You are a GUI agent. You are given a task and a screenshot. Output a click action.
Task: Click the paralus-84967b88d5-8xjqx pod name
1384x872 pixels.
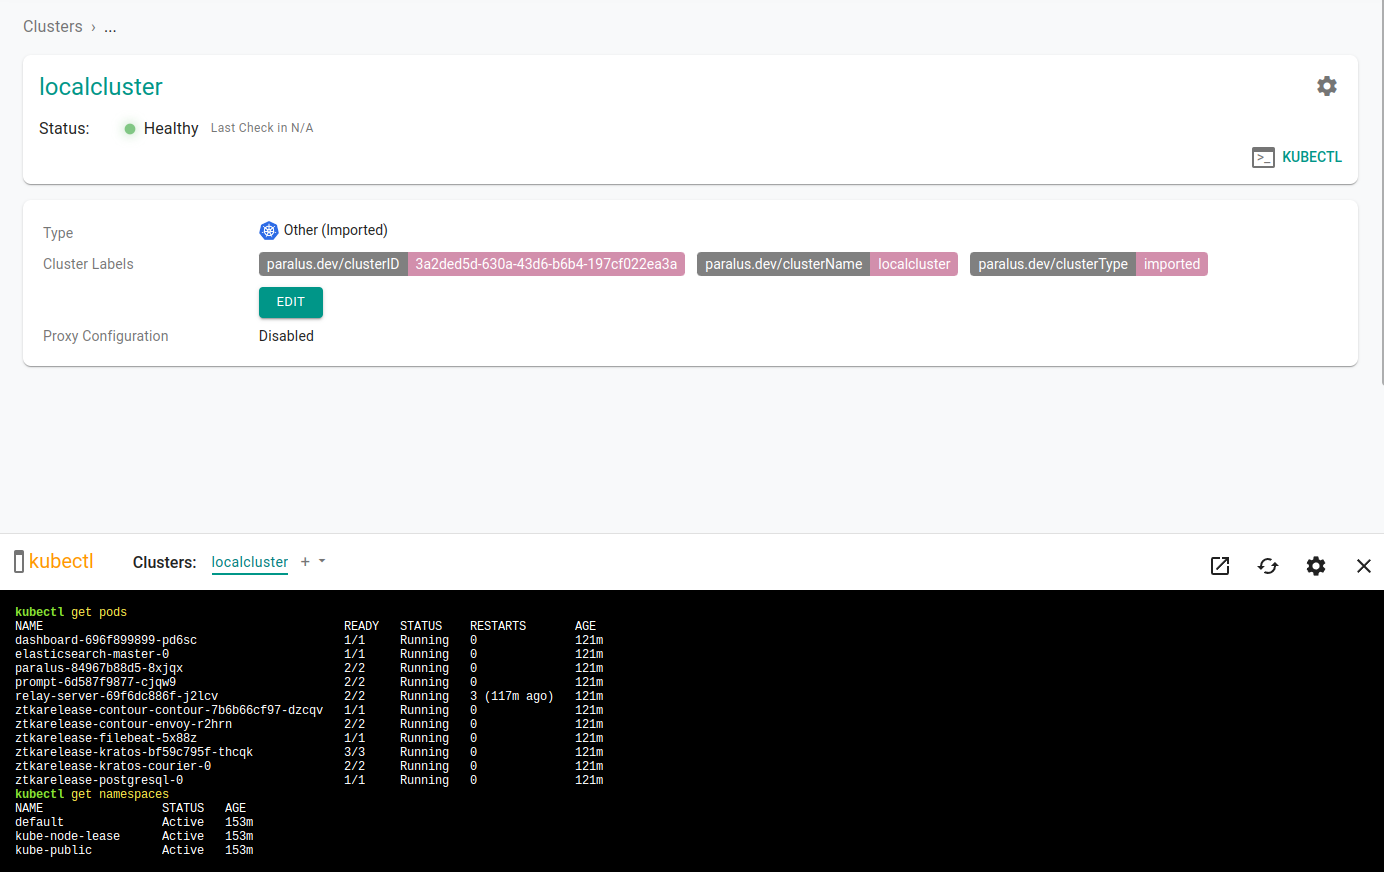pyautogui.click(x=99, y=668)
